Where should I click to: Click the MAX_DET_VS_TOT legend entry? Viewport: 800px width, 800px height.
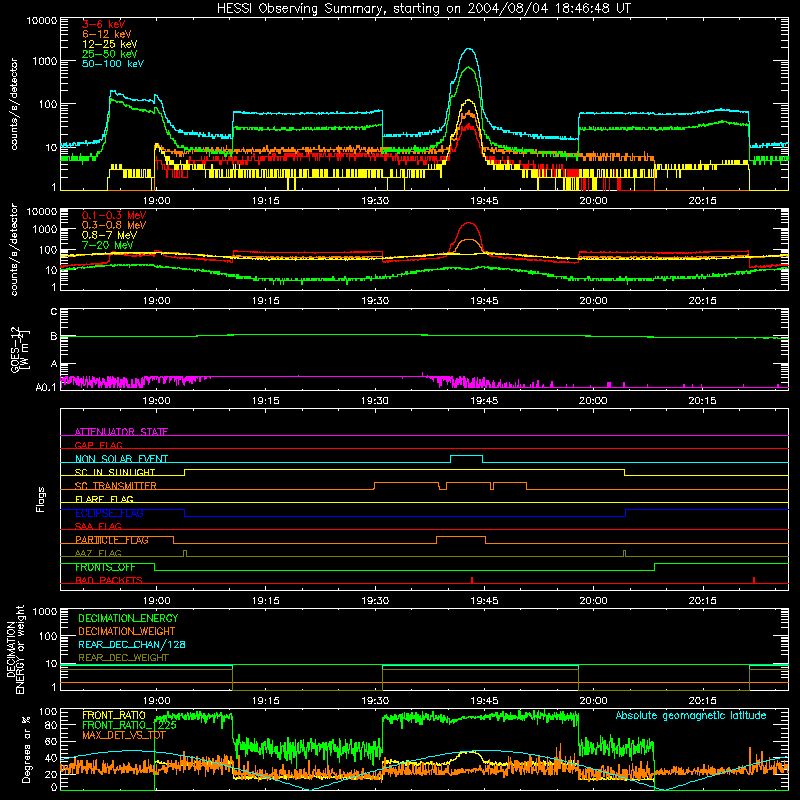click(124, 735)
